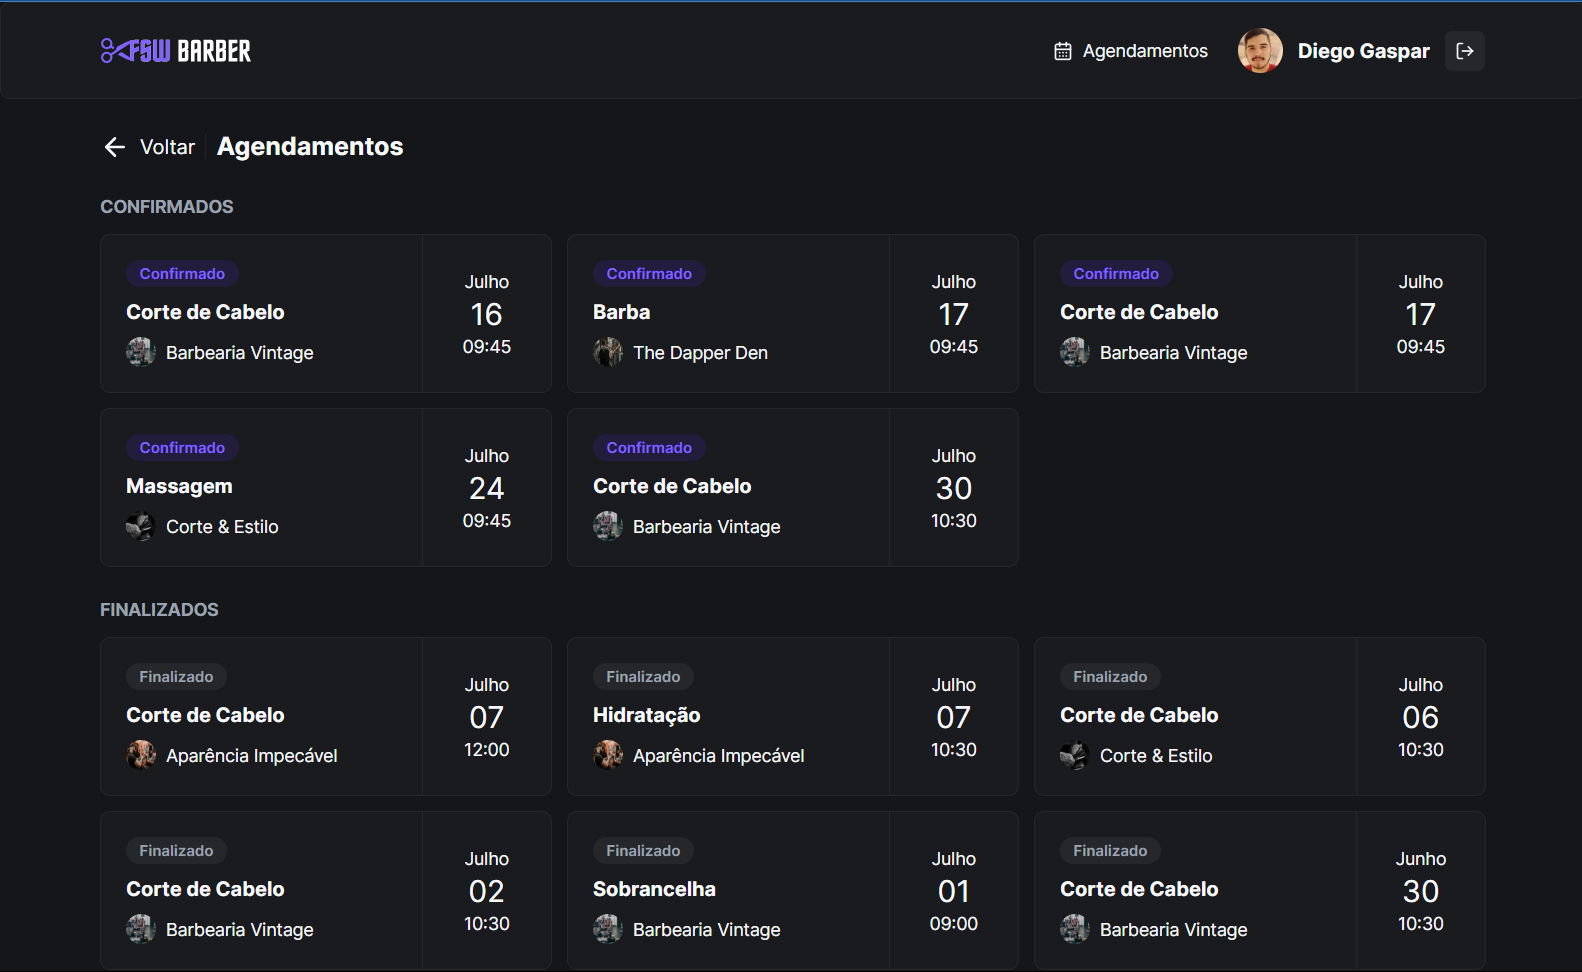Open the Corte de Cabelo booking on Julho 16
Viewport: 1582px width, 972px height.
[x=325, y=314]
